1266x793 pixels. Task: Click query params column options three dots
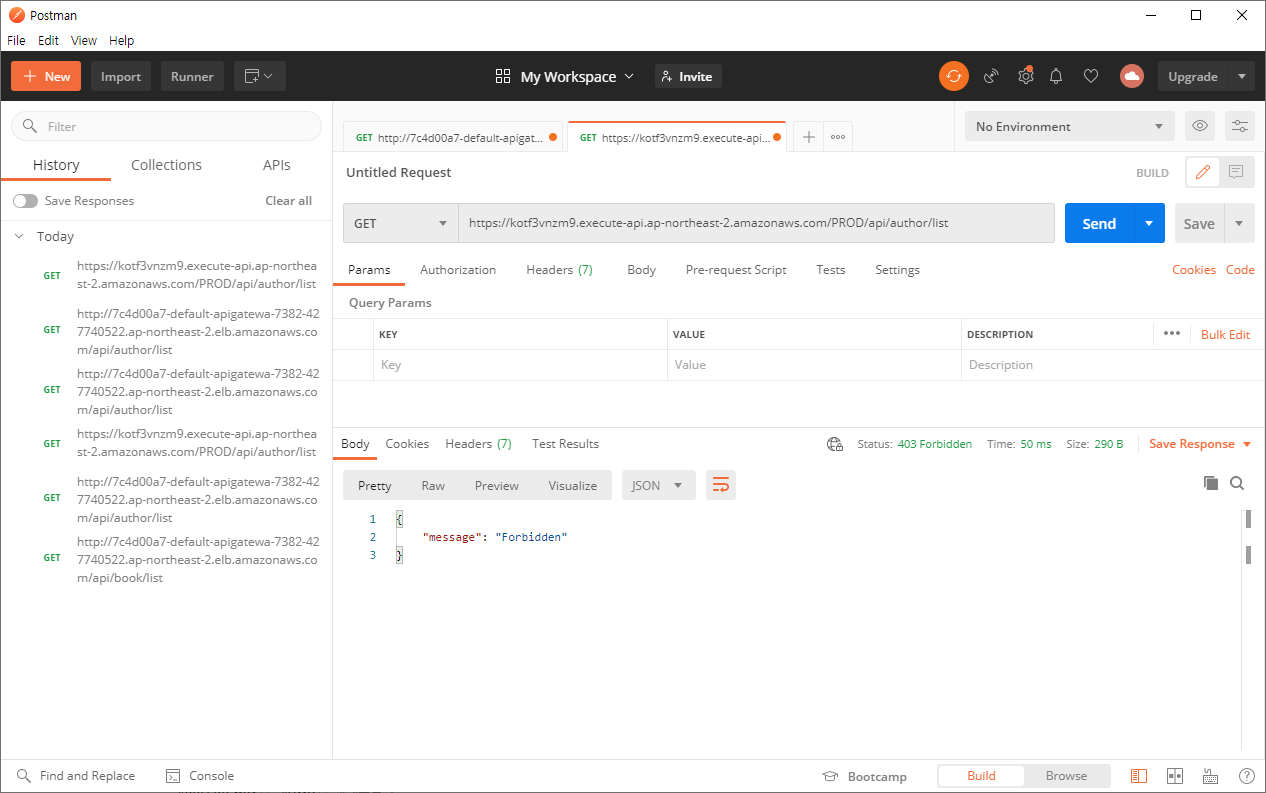pos(1172,334)
